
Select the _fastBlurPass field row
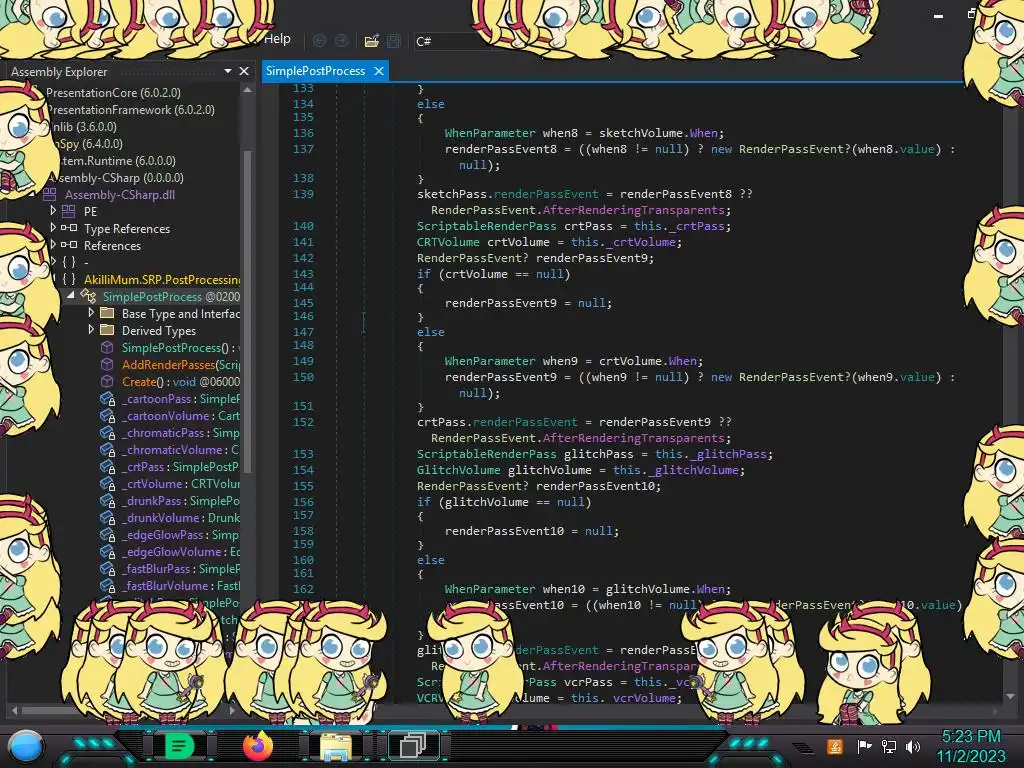point(170,568)
